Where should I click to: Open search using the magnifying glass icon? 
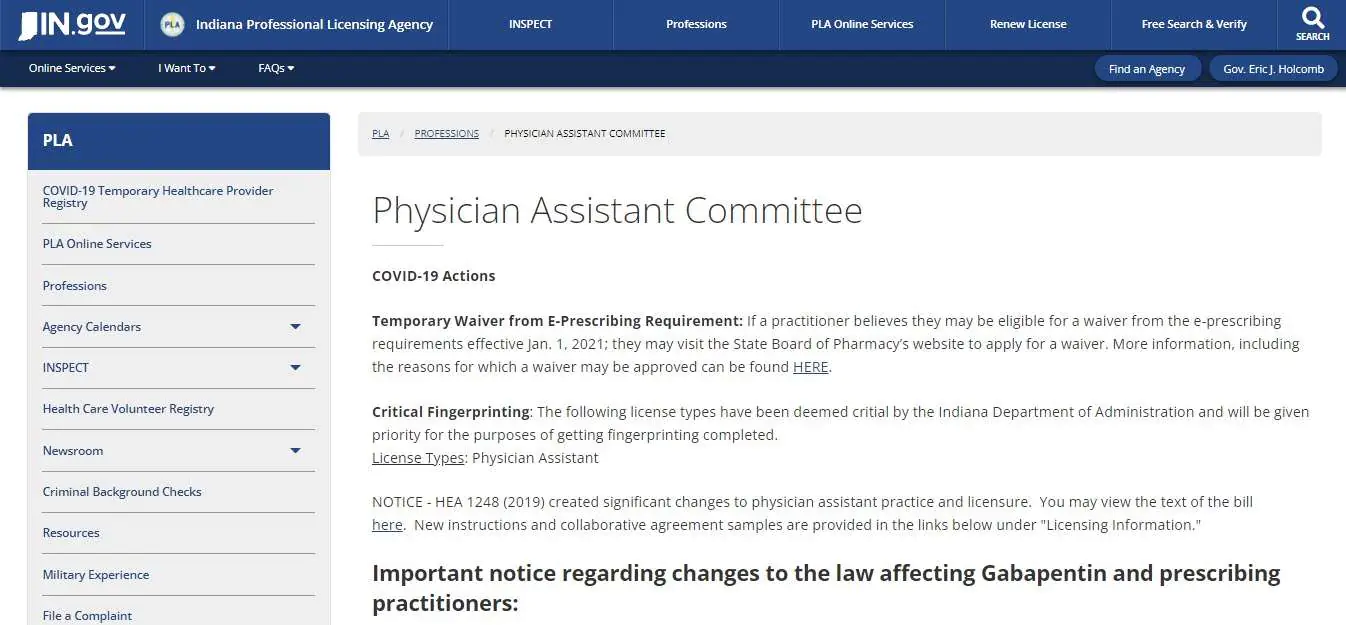pyautogui.click(x=1311, y=22)
